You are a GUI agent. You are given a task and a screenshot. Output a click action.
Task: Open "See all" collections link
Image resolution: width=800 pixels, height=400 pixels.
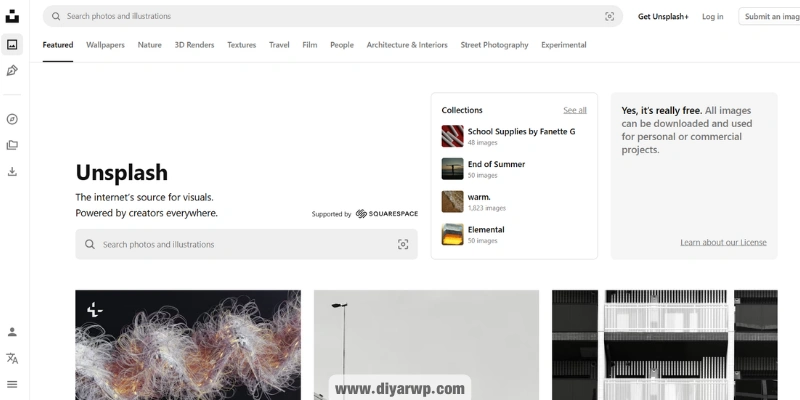coord(574,110)
